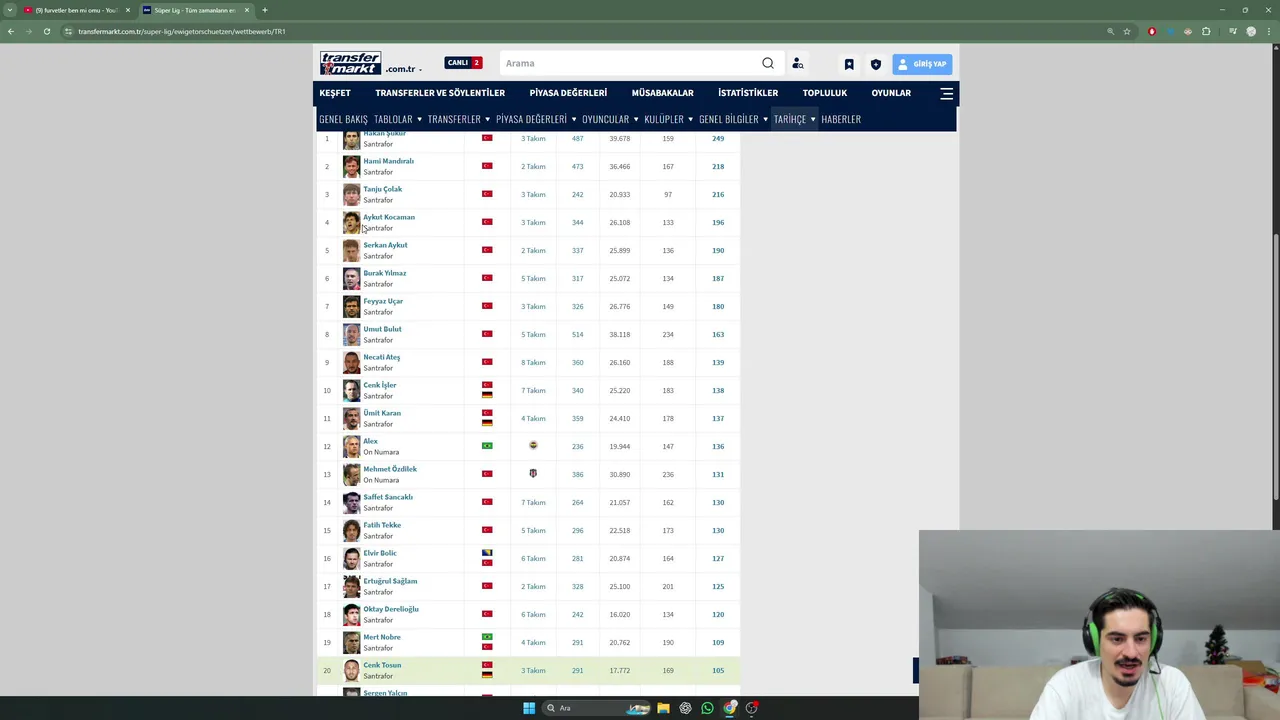Click the Transfermarkt logo

(x=350, y=63)
